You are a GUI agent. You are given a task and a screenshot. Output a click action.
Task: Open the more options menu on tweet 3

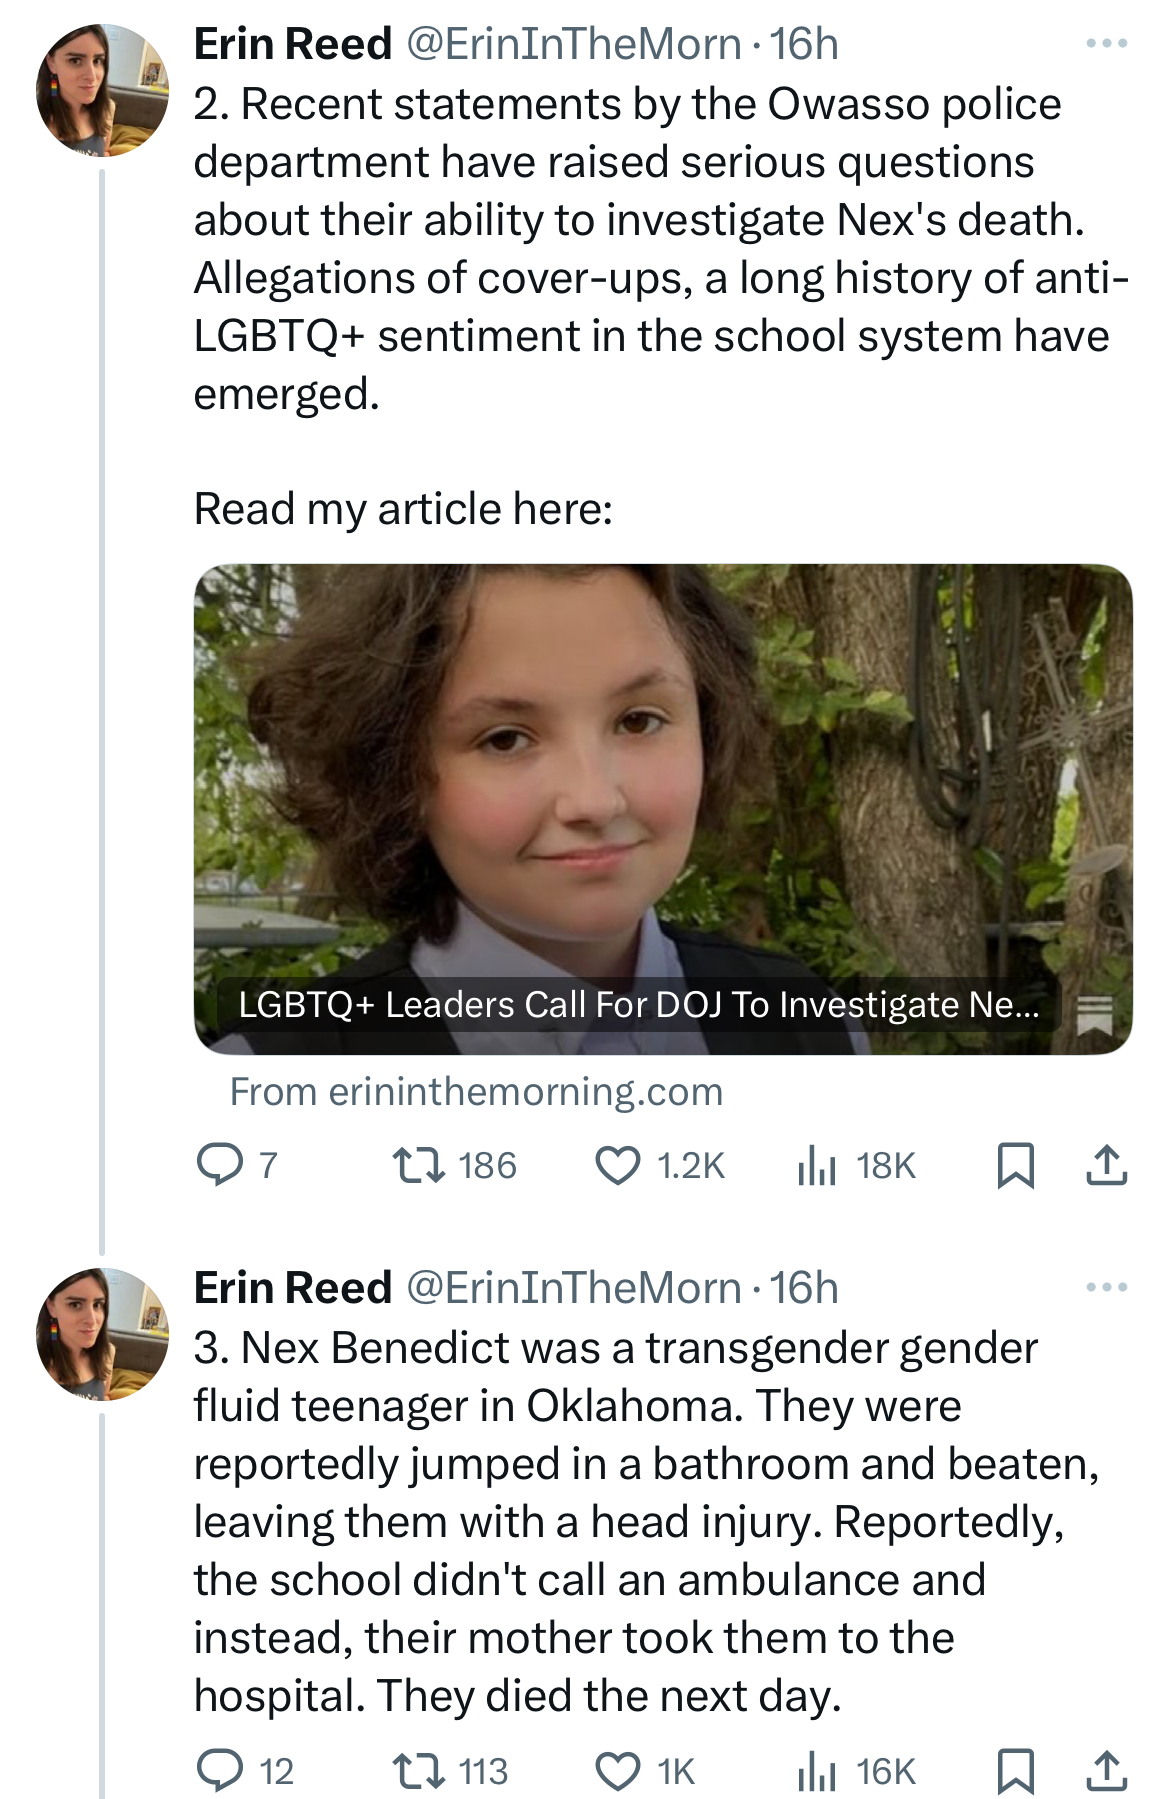pos(1106,1288)
